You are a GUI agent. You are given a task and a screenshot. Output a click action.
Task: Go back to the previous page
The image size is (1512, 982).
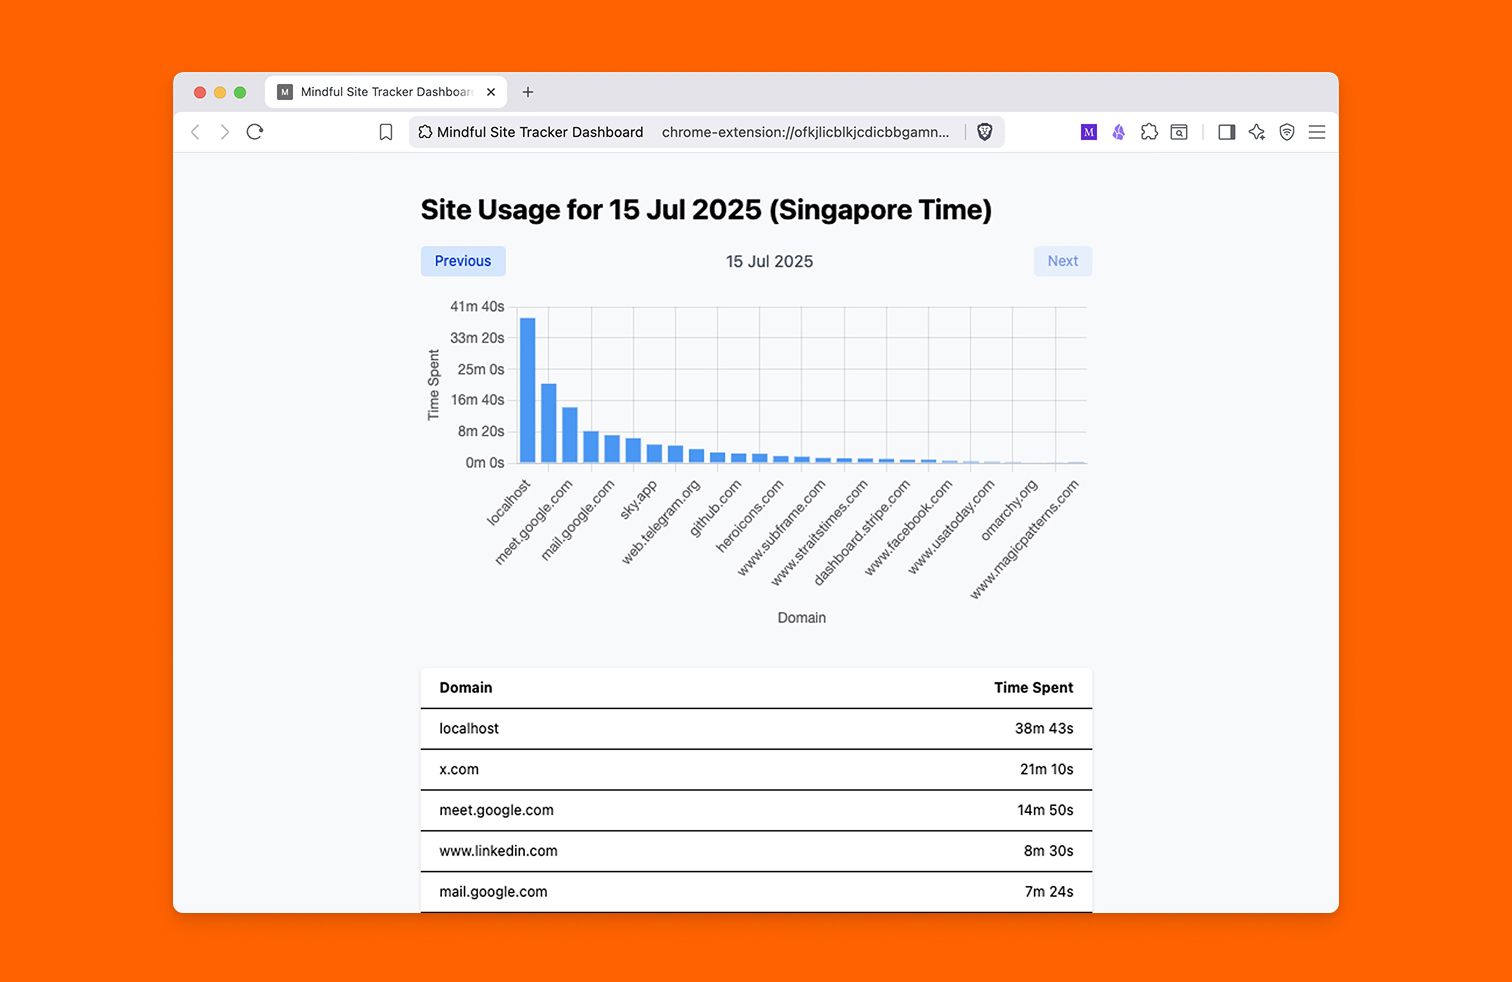(x=196, y=132)
